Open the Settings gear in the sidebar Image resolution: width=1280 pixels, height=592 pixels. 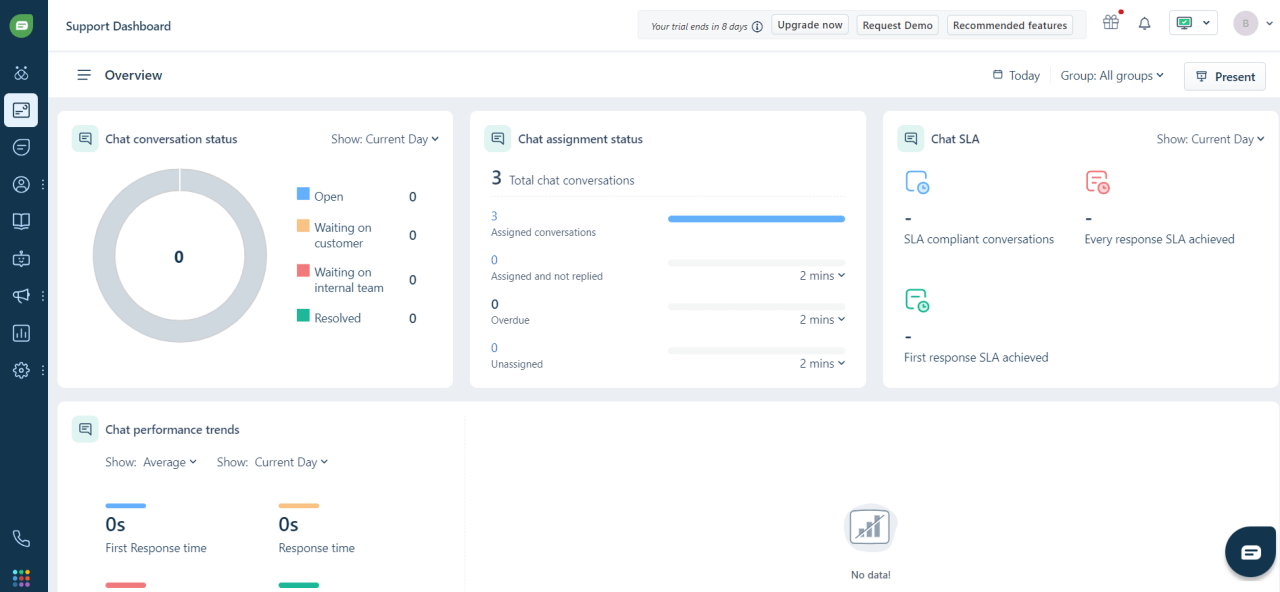22,370
